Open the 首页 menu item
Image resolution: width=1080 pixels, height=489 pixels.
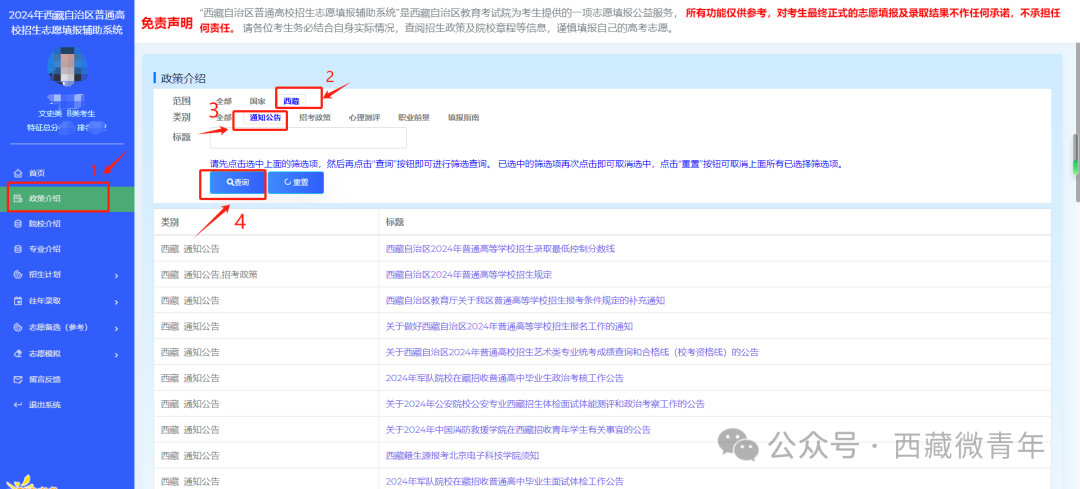pos(67,173)
